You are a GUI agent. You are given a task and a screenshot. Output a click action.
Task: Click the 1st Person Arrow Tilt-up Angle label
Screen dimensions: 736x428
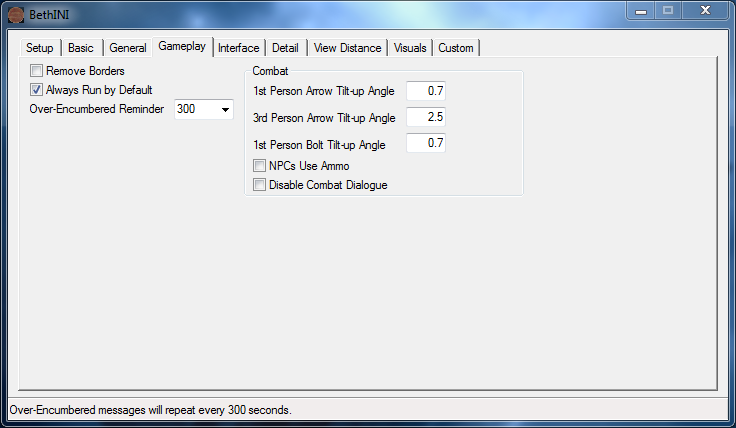click(x=324, y=91)
